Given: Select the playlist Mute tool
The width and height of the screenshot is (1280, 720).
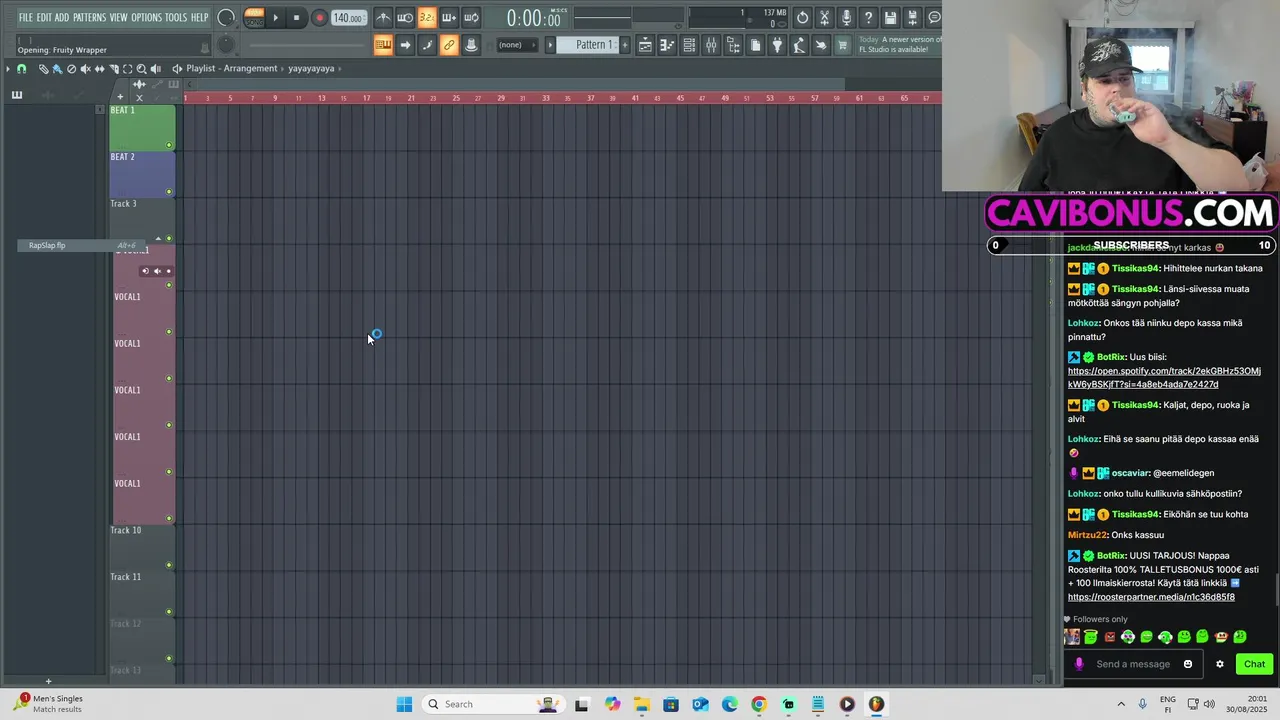Looking at the screenshot, I should click(x=85, y=69).
